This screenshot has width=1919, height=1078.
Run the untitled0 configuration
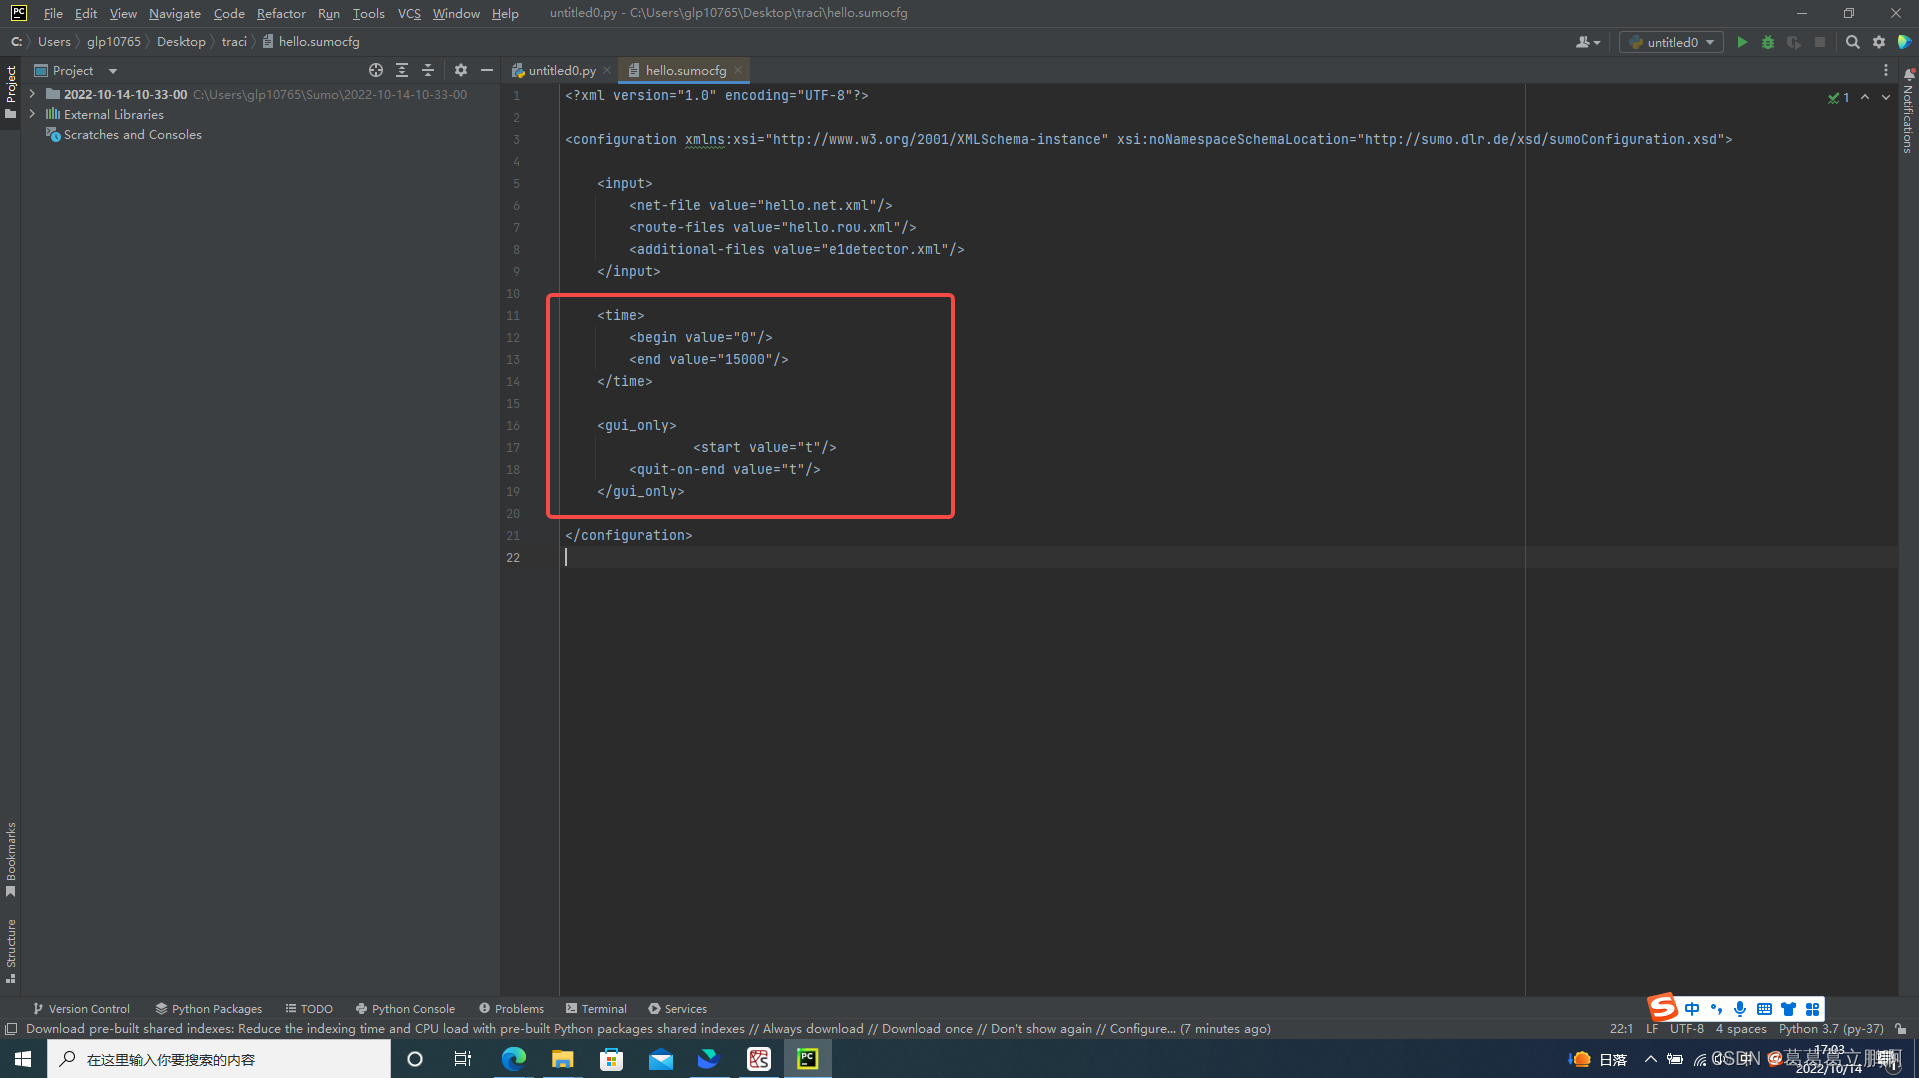(x=1742, y=42)
